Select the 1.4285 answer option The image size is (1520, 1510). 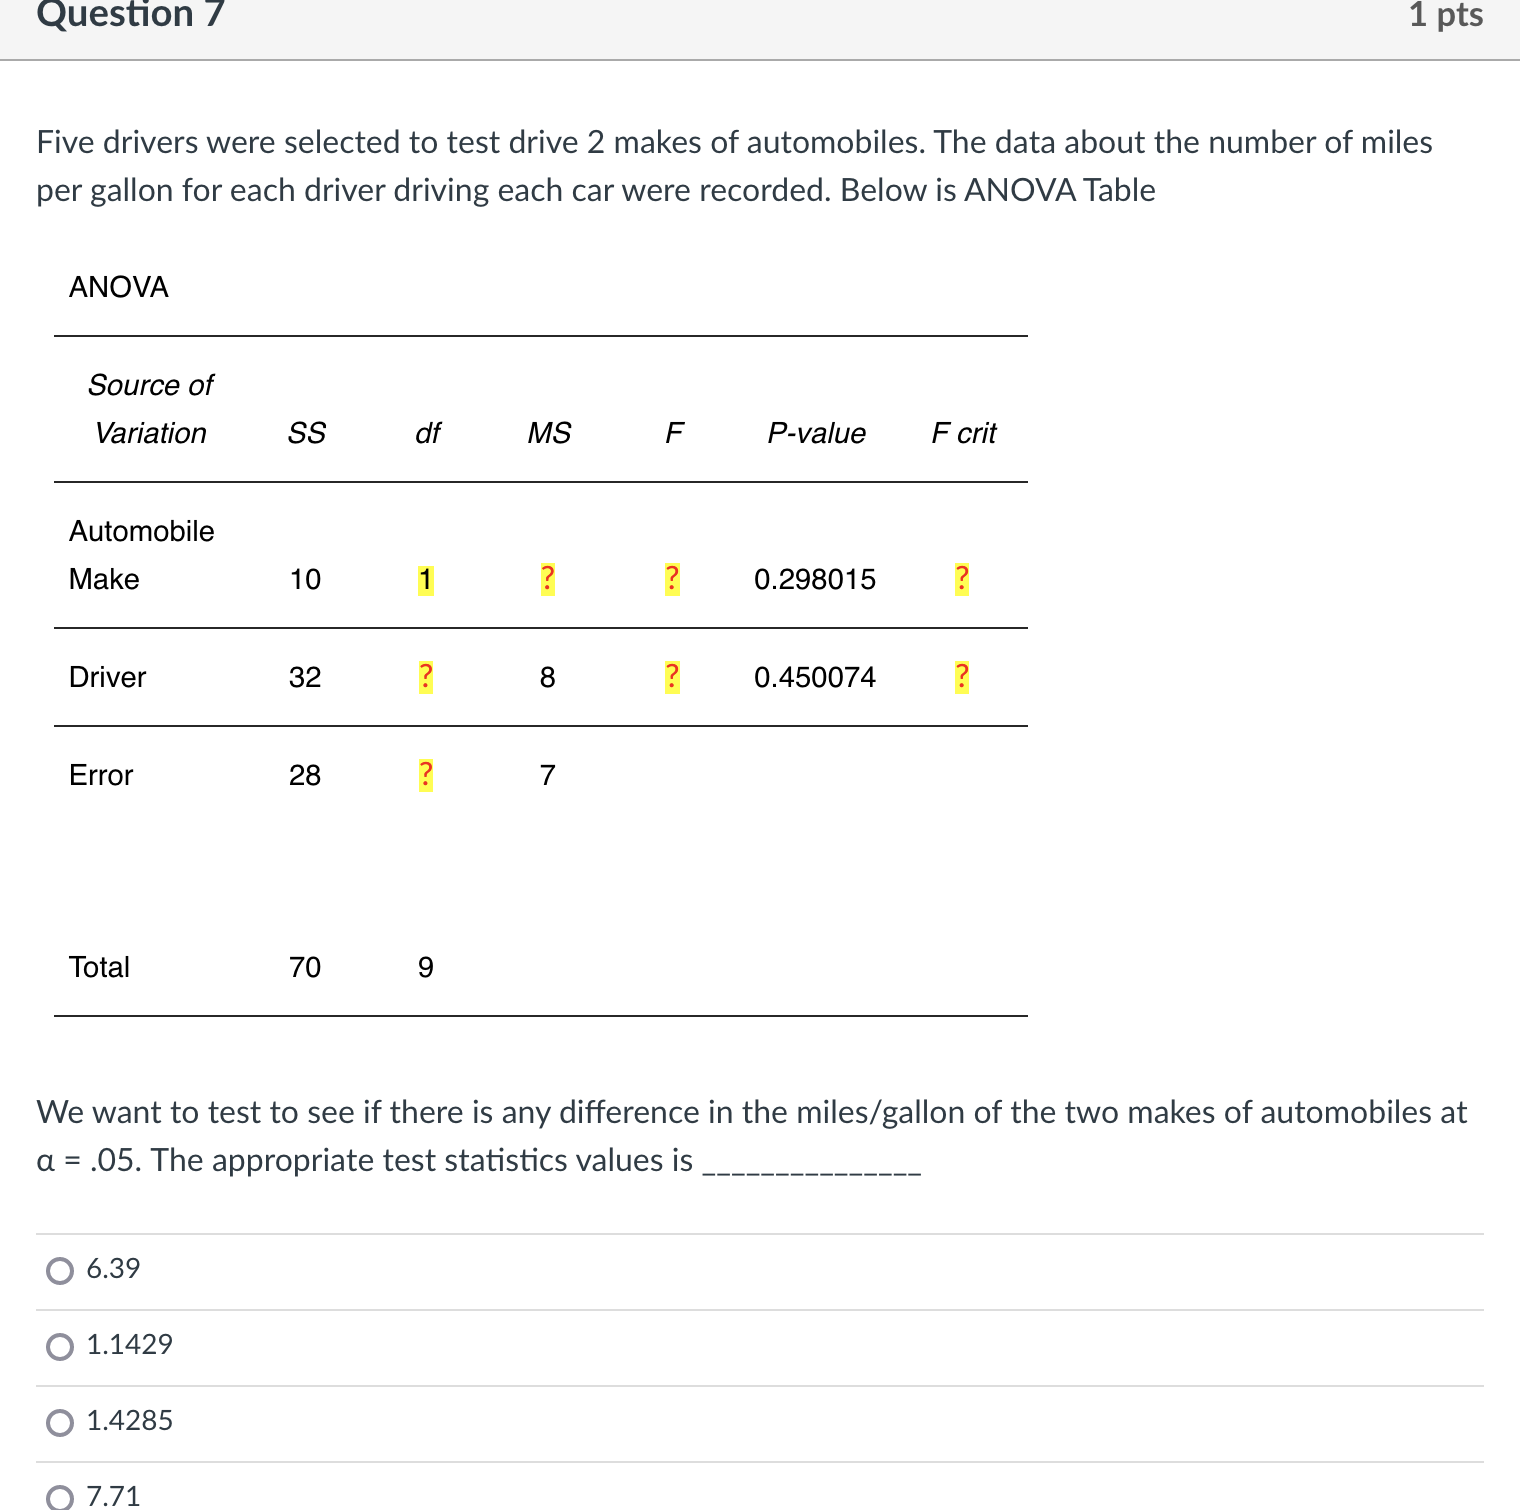[61, 1421]
